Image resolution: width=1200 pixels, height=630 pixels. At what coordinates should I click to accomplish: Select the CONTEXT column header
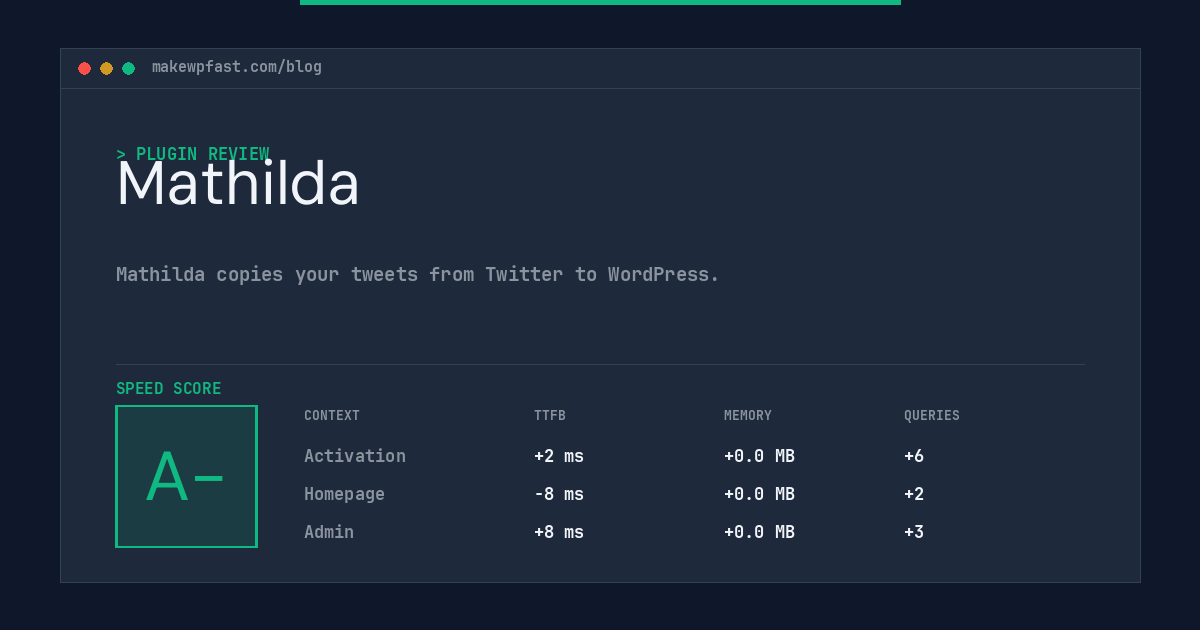[x=332, y=416]
